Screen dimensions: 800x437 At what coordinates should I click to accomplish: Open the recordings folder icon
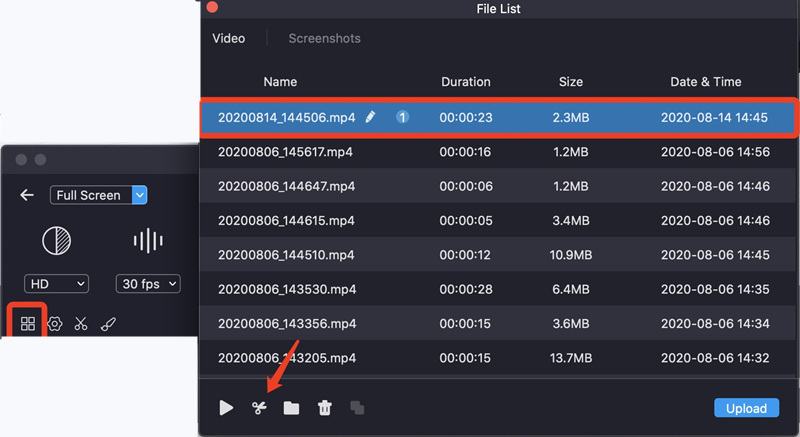click(291, 407)
